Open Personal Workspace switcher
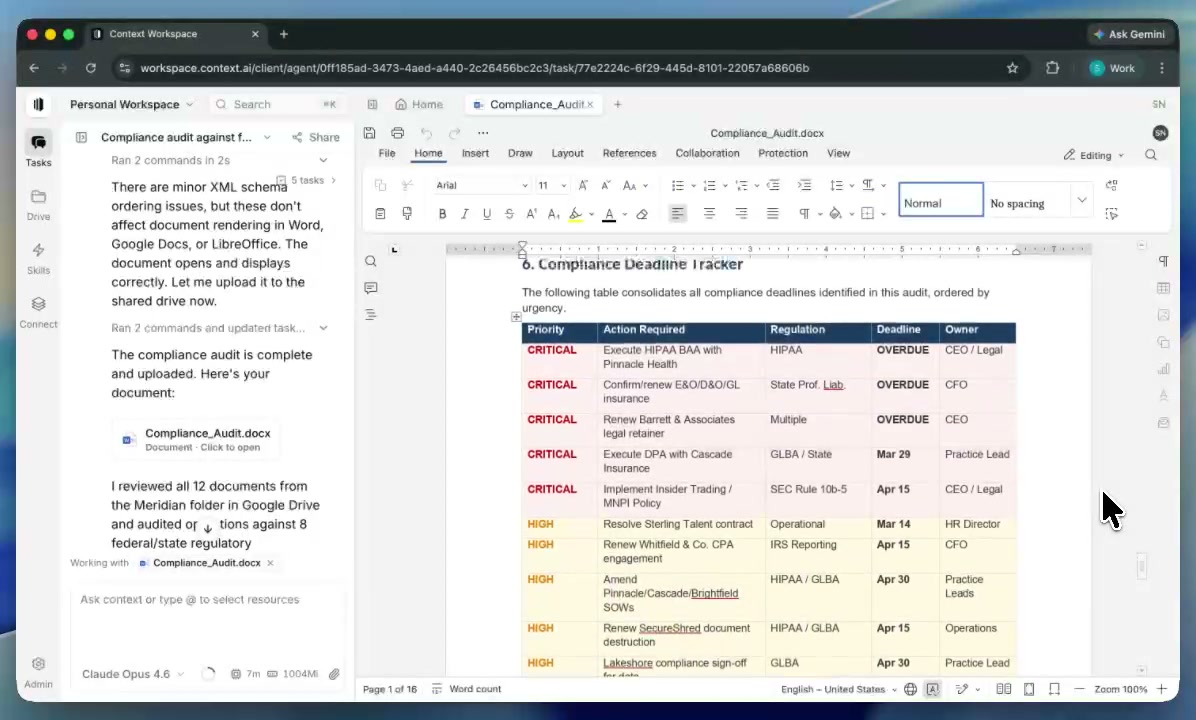Image resolution: width=1196 pixels, height=720 pixels. click(131, 104)
